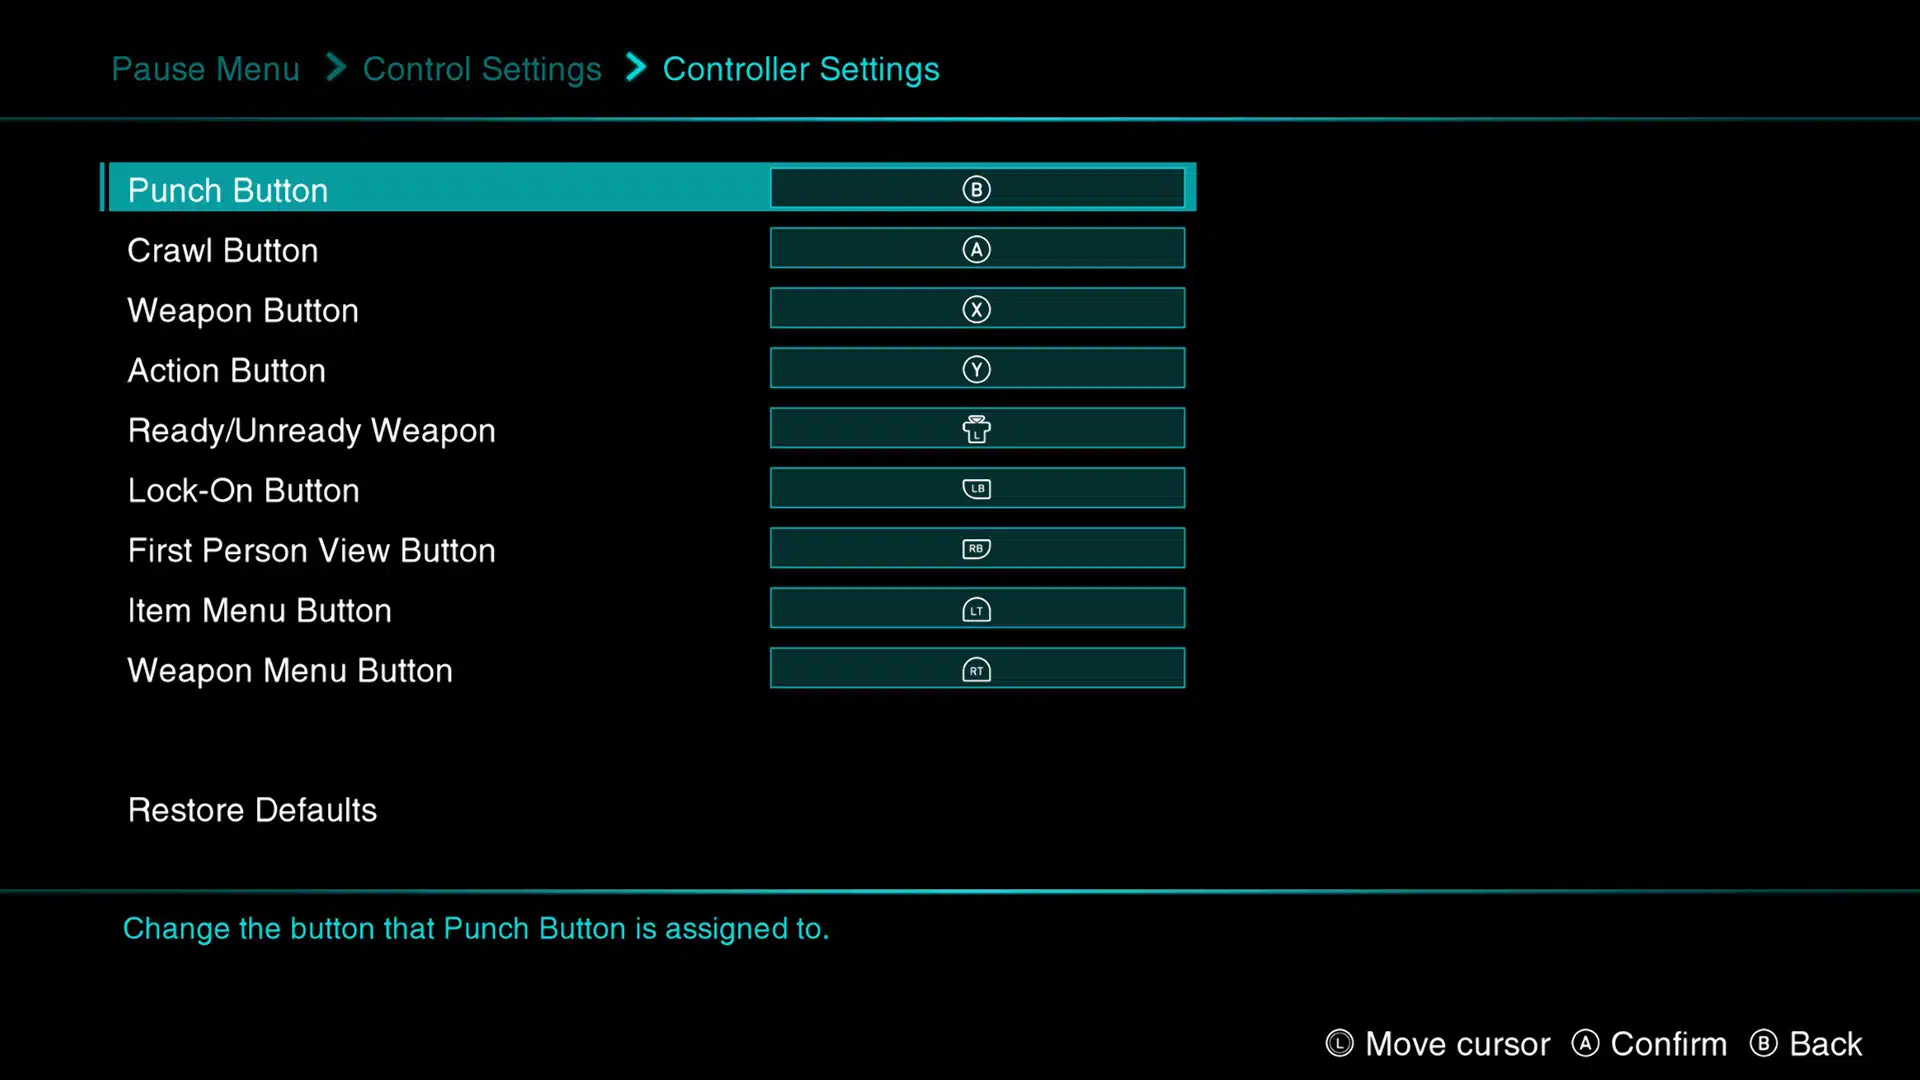
Task: Click the Ready/Unready Weapon icon
Action: [x=976, y=429]
